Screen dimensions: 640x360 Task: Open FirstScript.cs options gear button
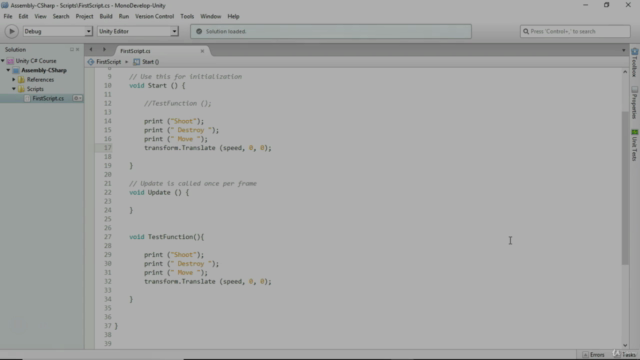tap(78, 98)
